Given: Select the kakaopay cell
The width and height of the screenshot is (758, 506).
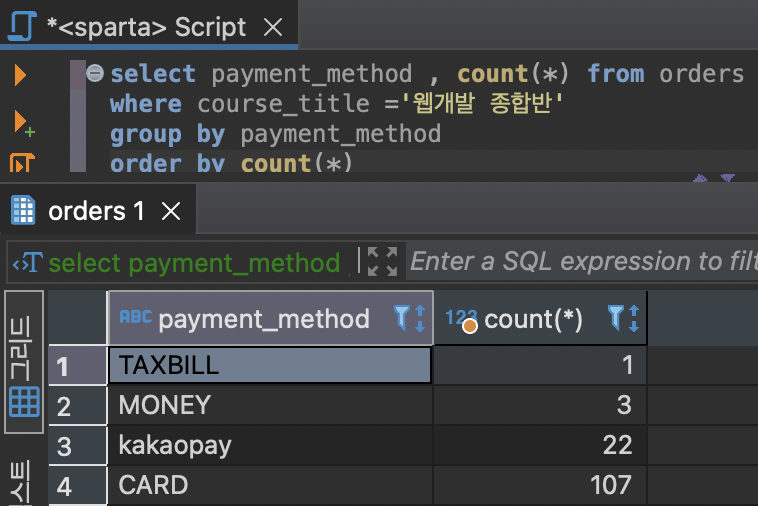Looking at the screenshot, I should pyautogui.click(x=270, y=445).
